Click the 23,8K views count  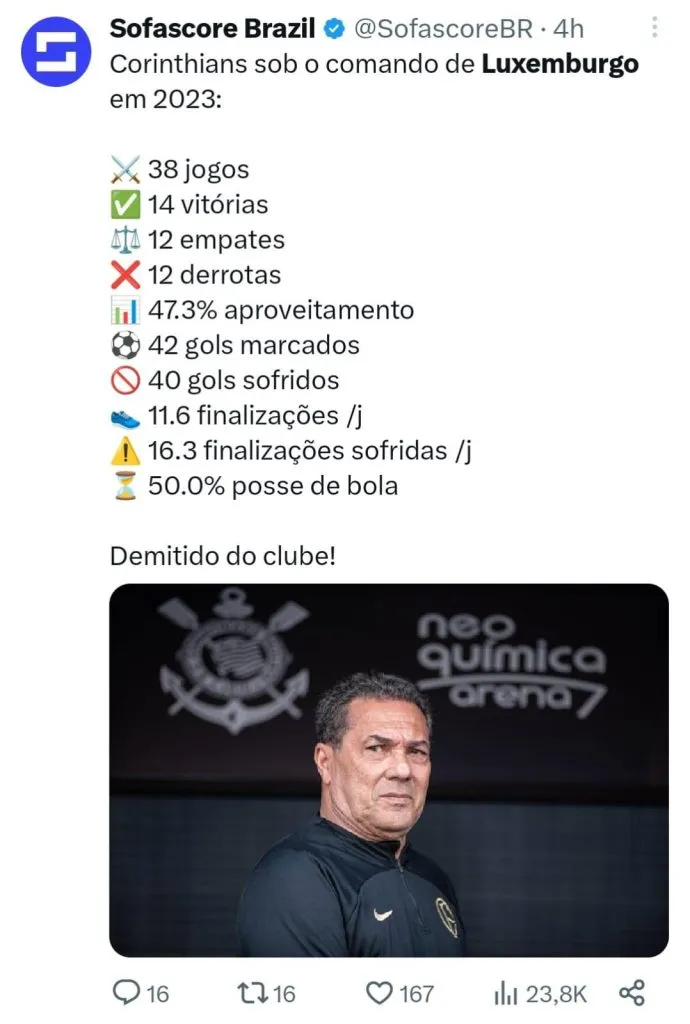[x=557, y=993]
